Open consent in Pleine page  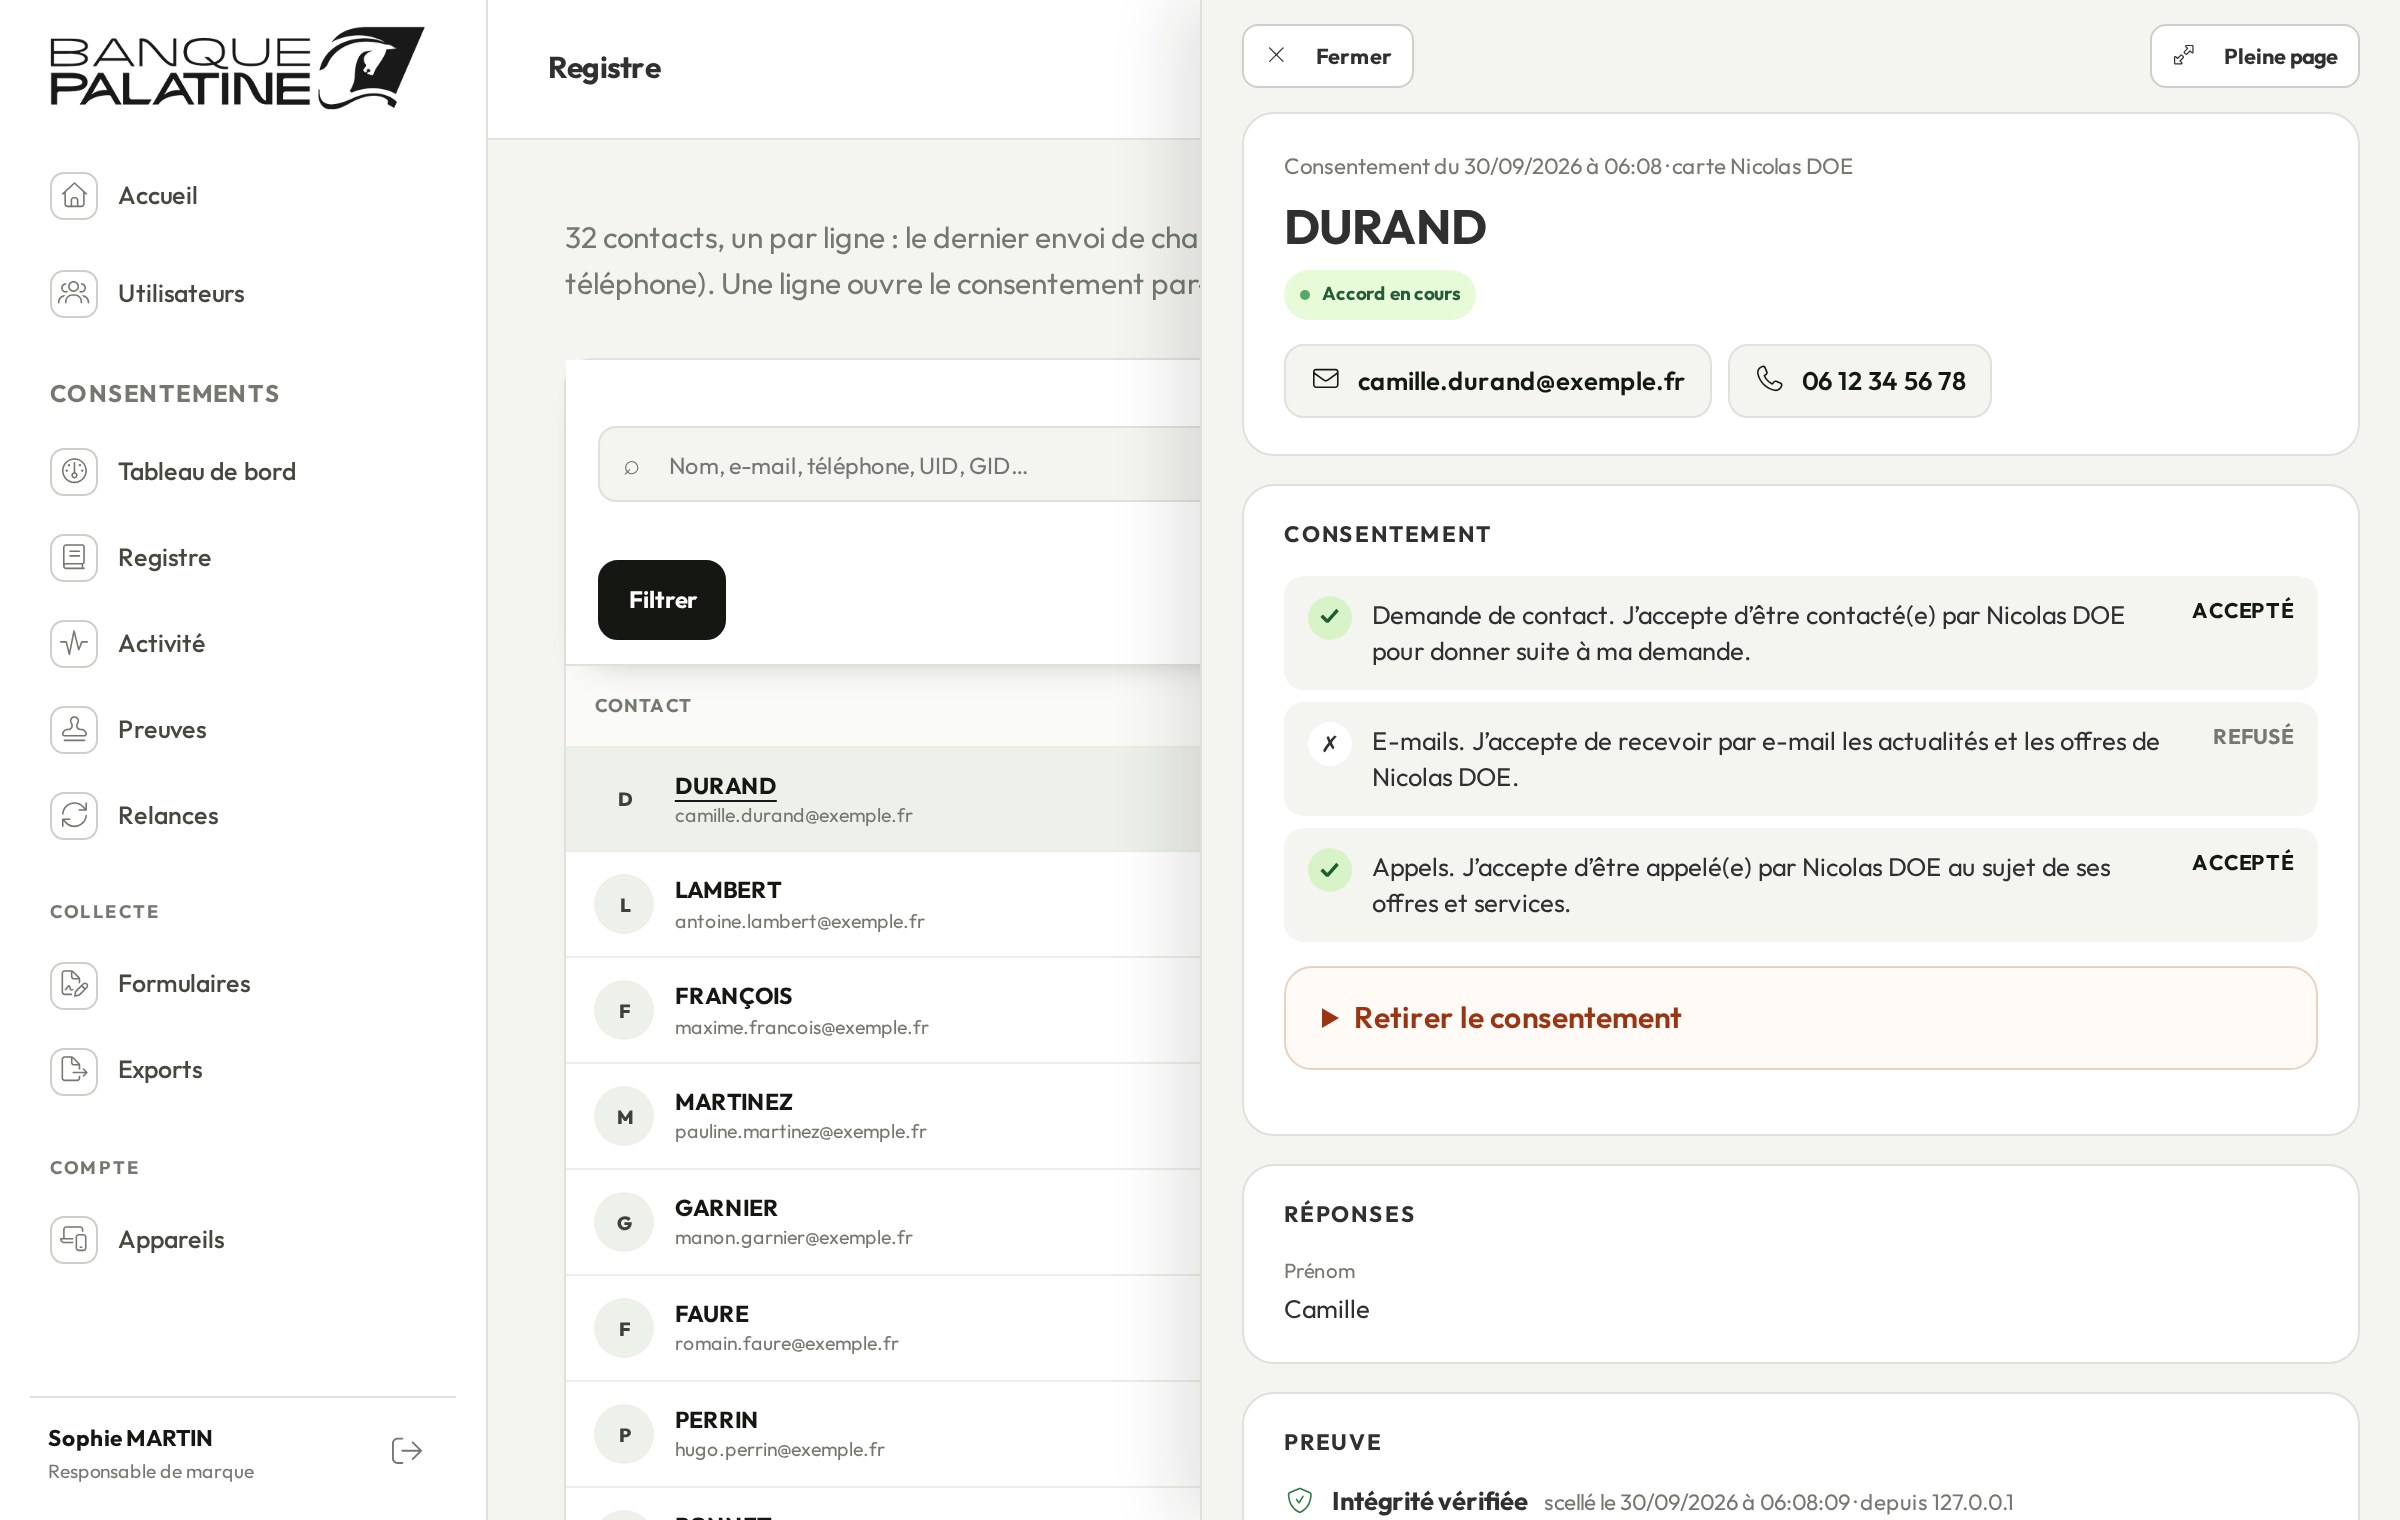pyautogui.click(x=2254, y=56)
